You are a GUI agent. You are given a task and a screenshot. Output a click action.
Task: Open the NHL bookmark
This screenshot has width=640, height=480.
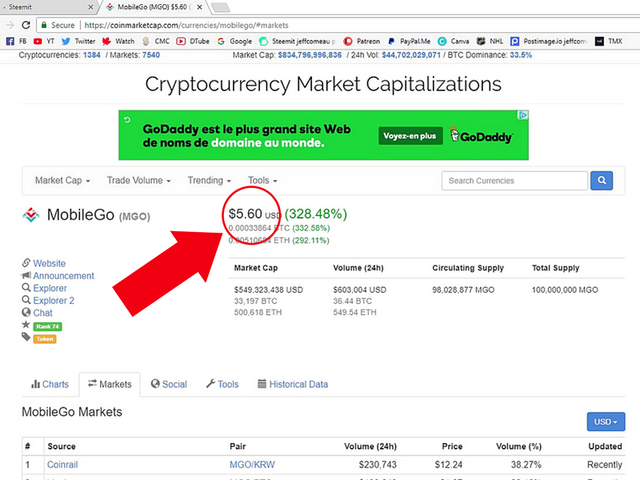(490, 41)
